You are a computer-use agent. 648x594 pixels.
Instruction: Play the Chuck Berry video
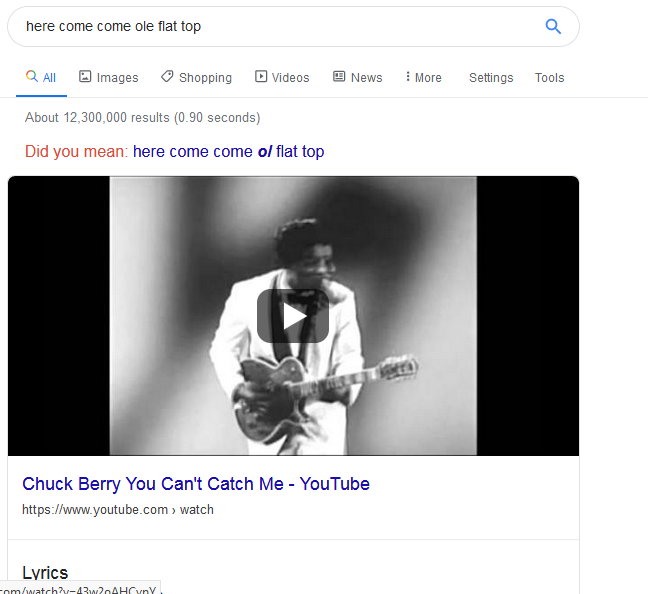(x=293, y=316)
